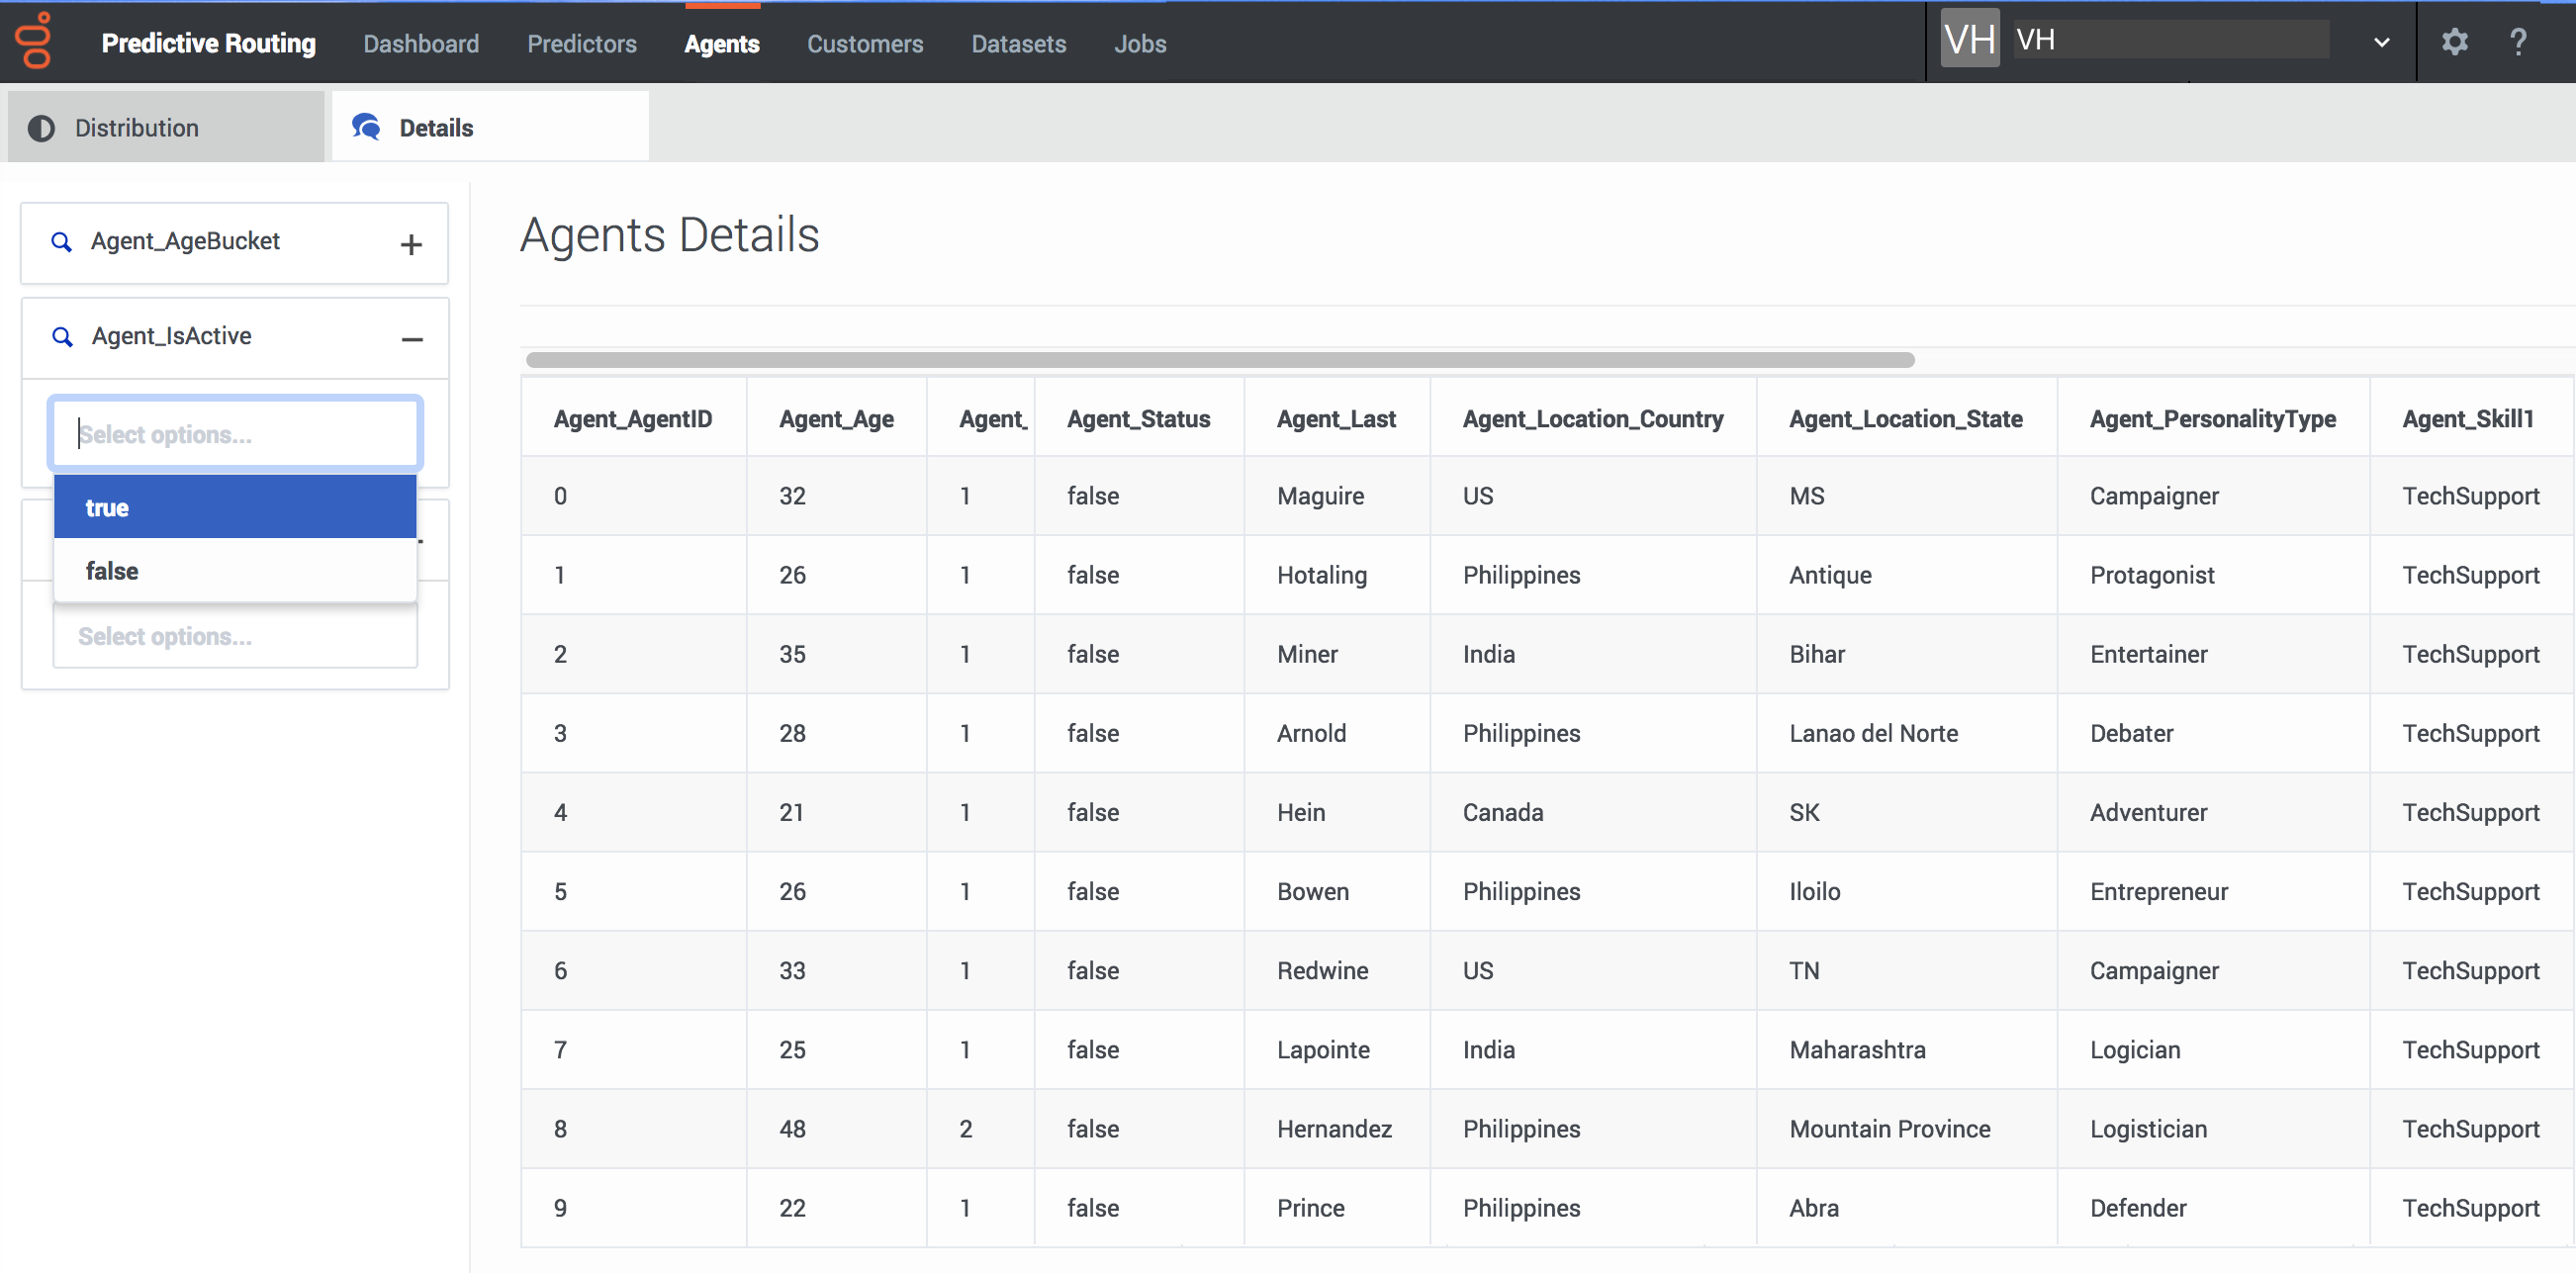Open the help question mark icon

click(x=2518, y=42)
